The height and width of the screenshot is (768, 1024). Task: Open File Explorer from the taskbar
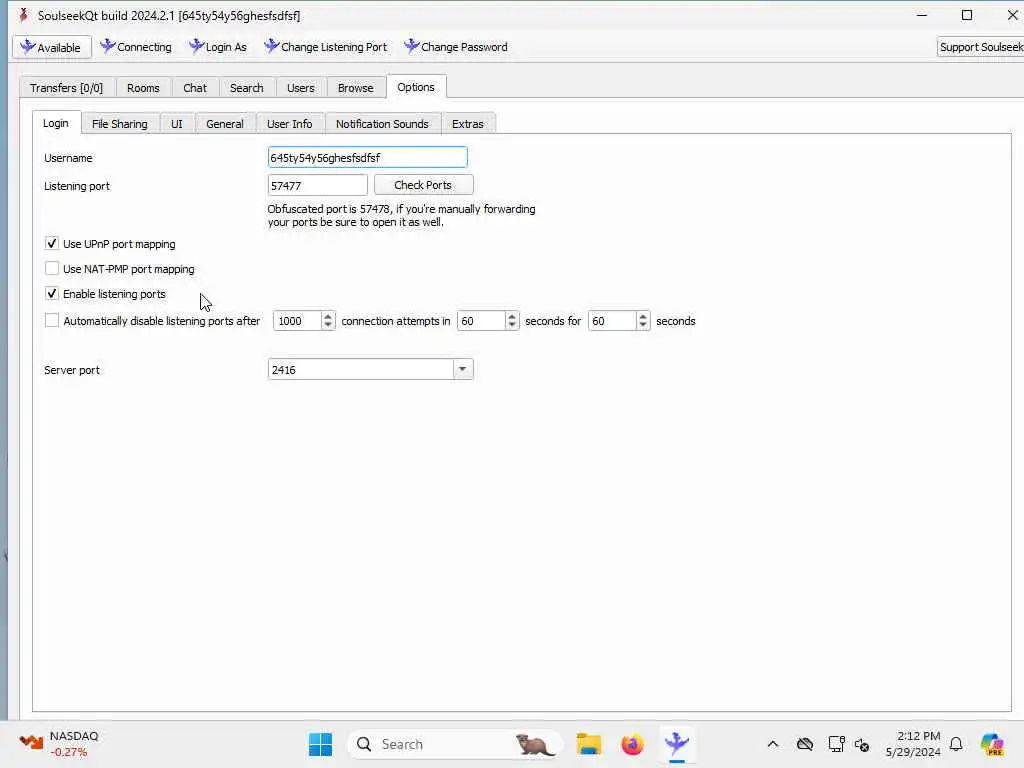tap(588, 744)
